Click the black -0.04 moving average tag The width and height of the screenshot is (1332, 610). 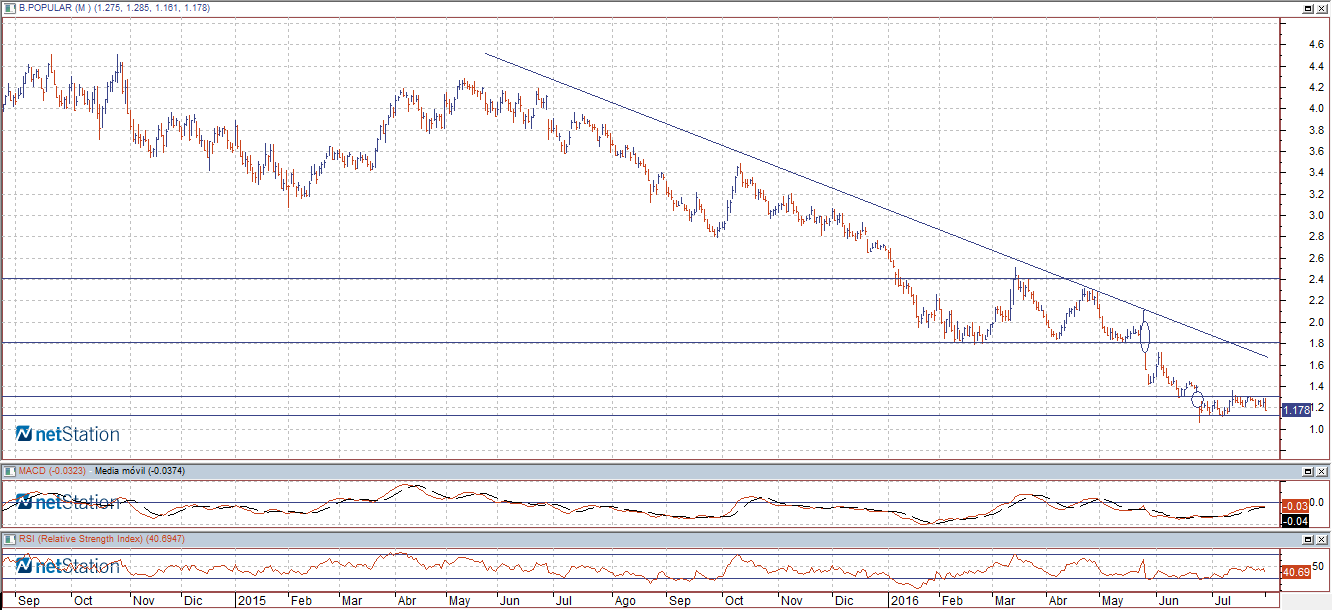(x=1295, y=520)
